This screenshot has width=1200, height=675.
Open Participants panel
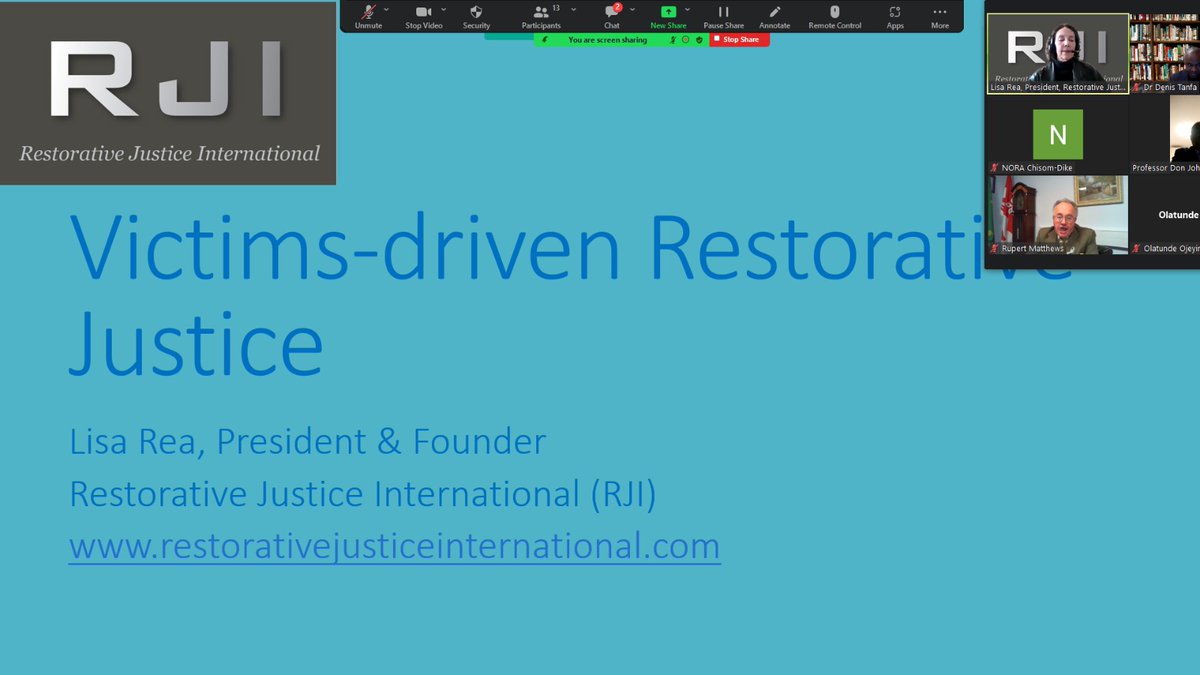click(541, 16)
